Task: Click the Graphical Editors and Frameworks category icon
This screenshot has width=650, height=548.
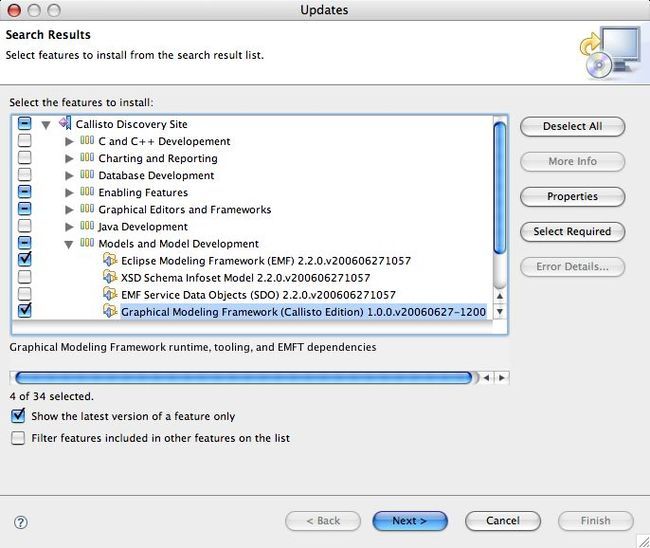Action: pos(87,208)
